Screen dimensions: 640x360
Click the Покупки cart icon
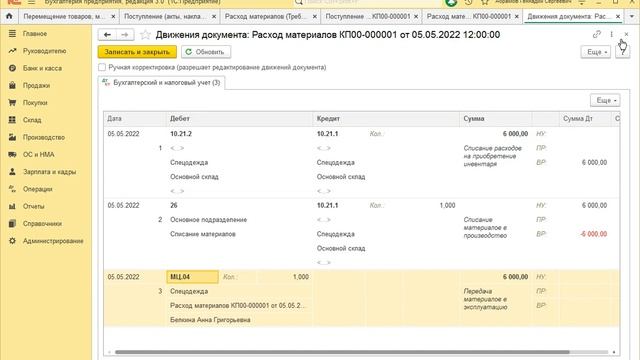click(x=12, y=102)
